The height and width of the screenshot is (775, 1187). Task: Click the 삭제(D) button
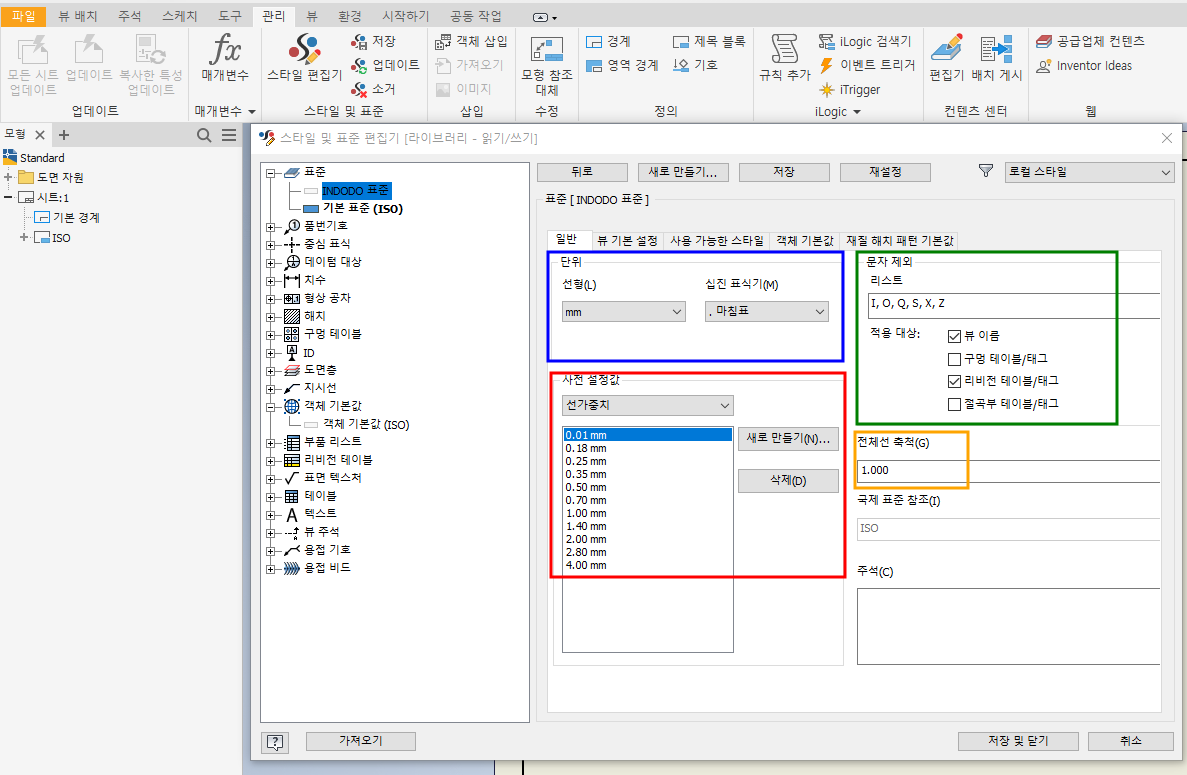788,481
